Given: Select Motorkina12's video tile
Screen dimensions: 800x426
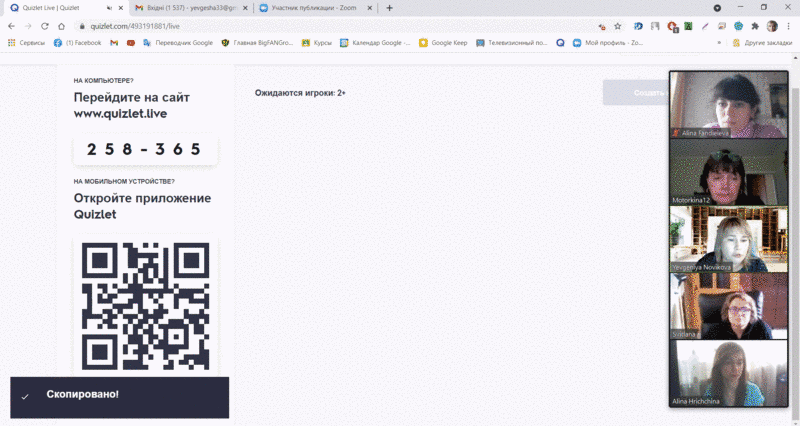Looking at the screenshot, I should click(x=729, y=172).
